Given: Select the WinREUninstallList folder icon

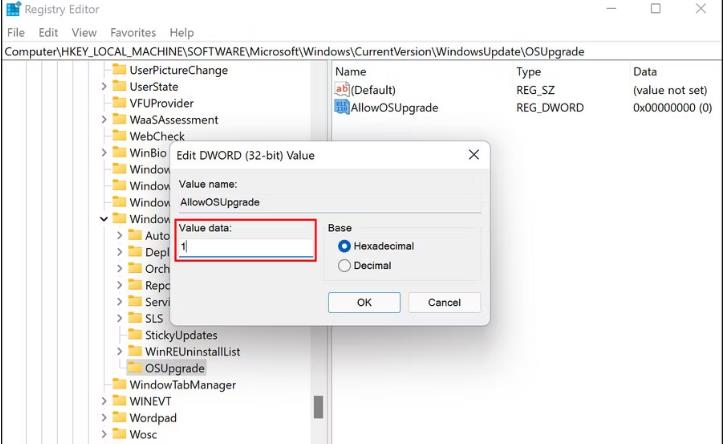Looking at the screenshot, I should 135,351.
